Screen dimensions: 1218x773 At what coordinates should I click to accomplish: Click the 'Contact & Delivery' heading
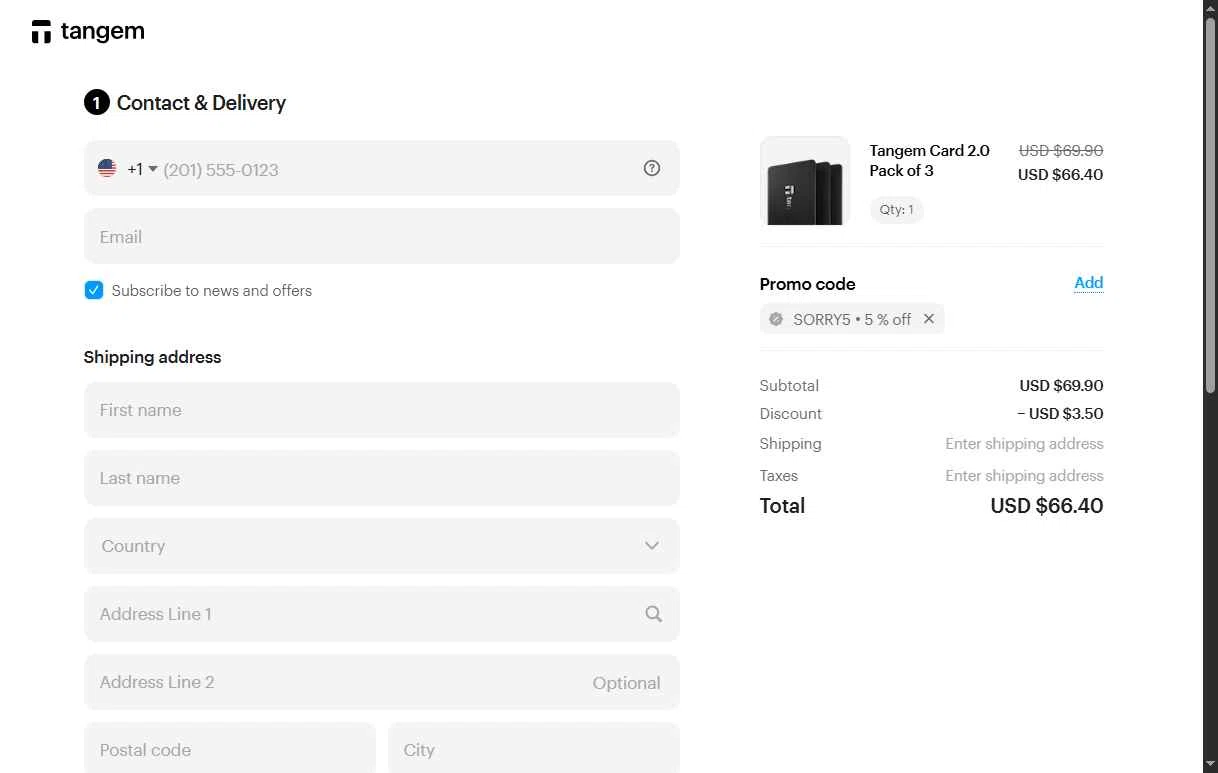[x=201, y=103]
